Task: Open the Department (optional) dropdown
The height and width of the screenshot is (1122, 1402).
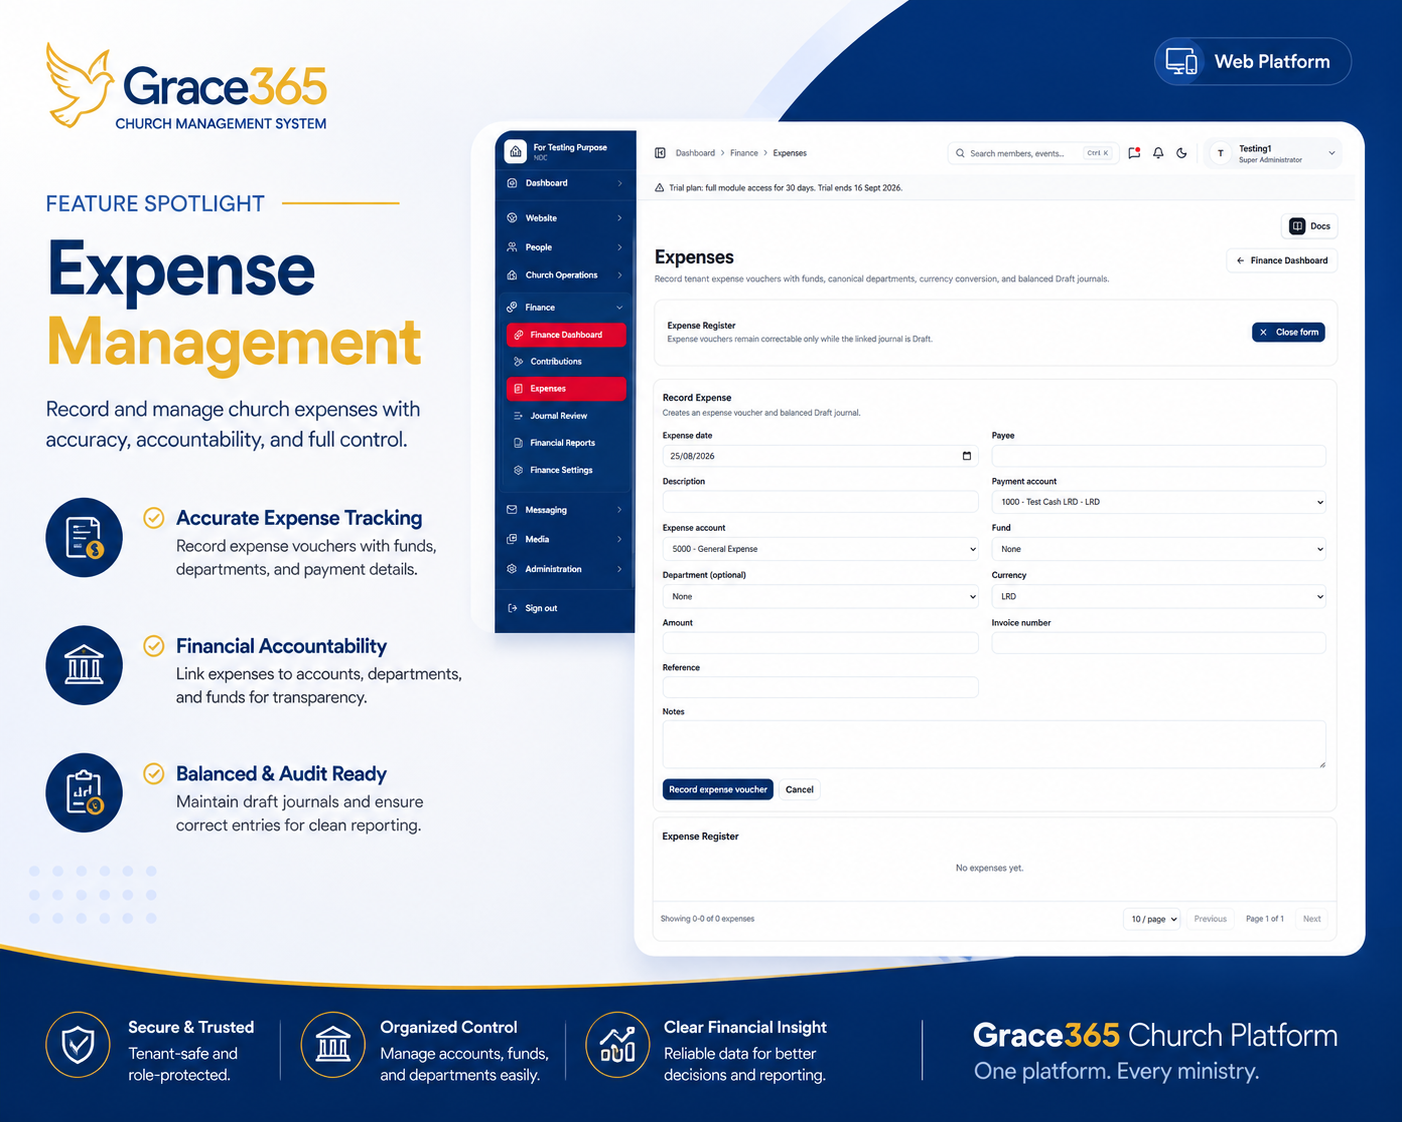Action: click(x=820, y=597)
